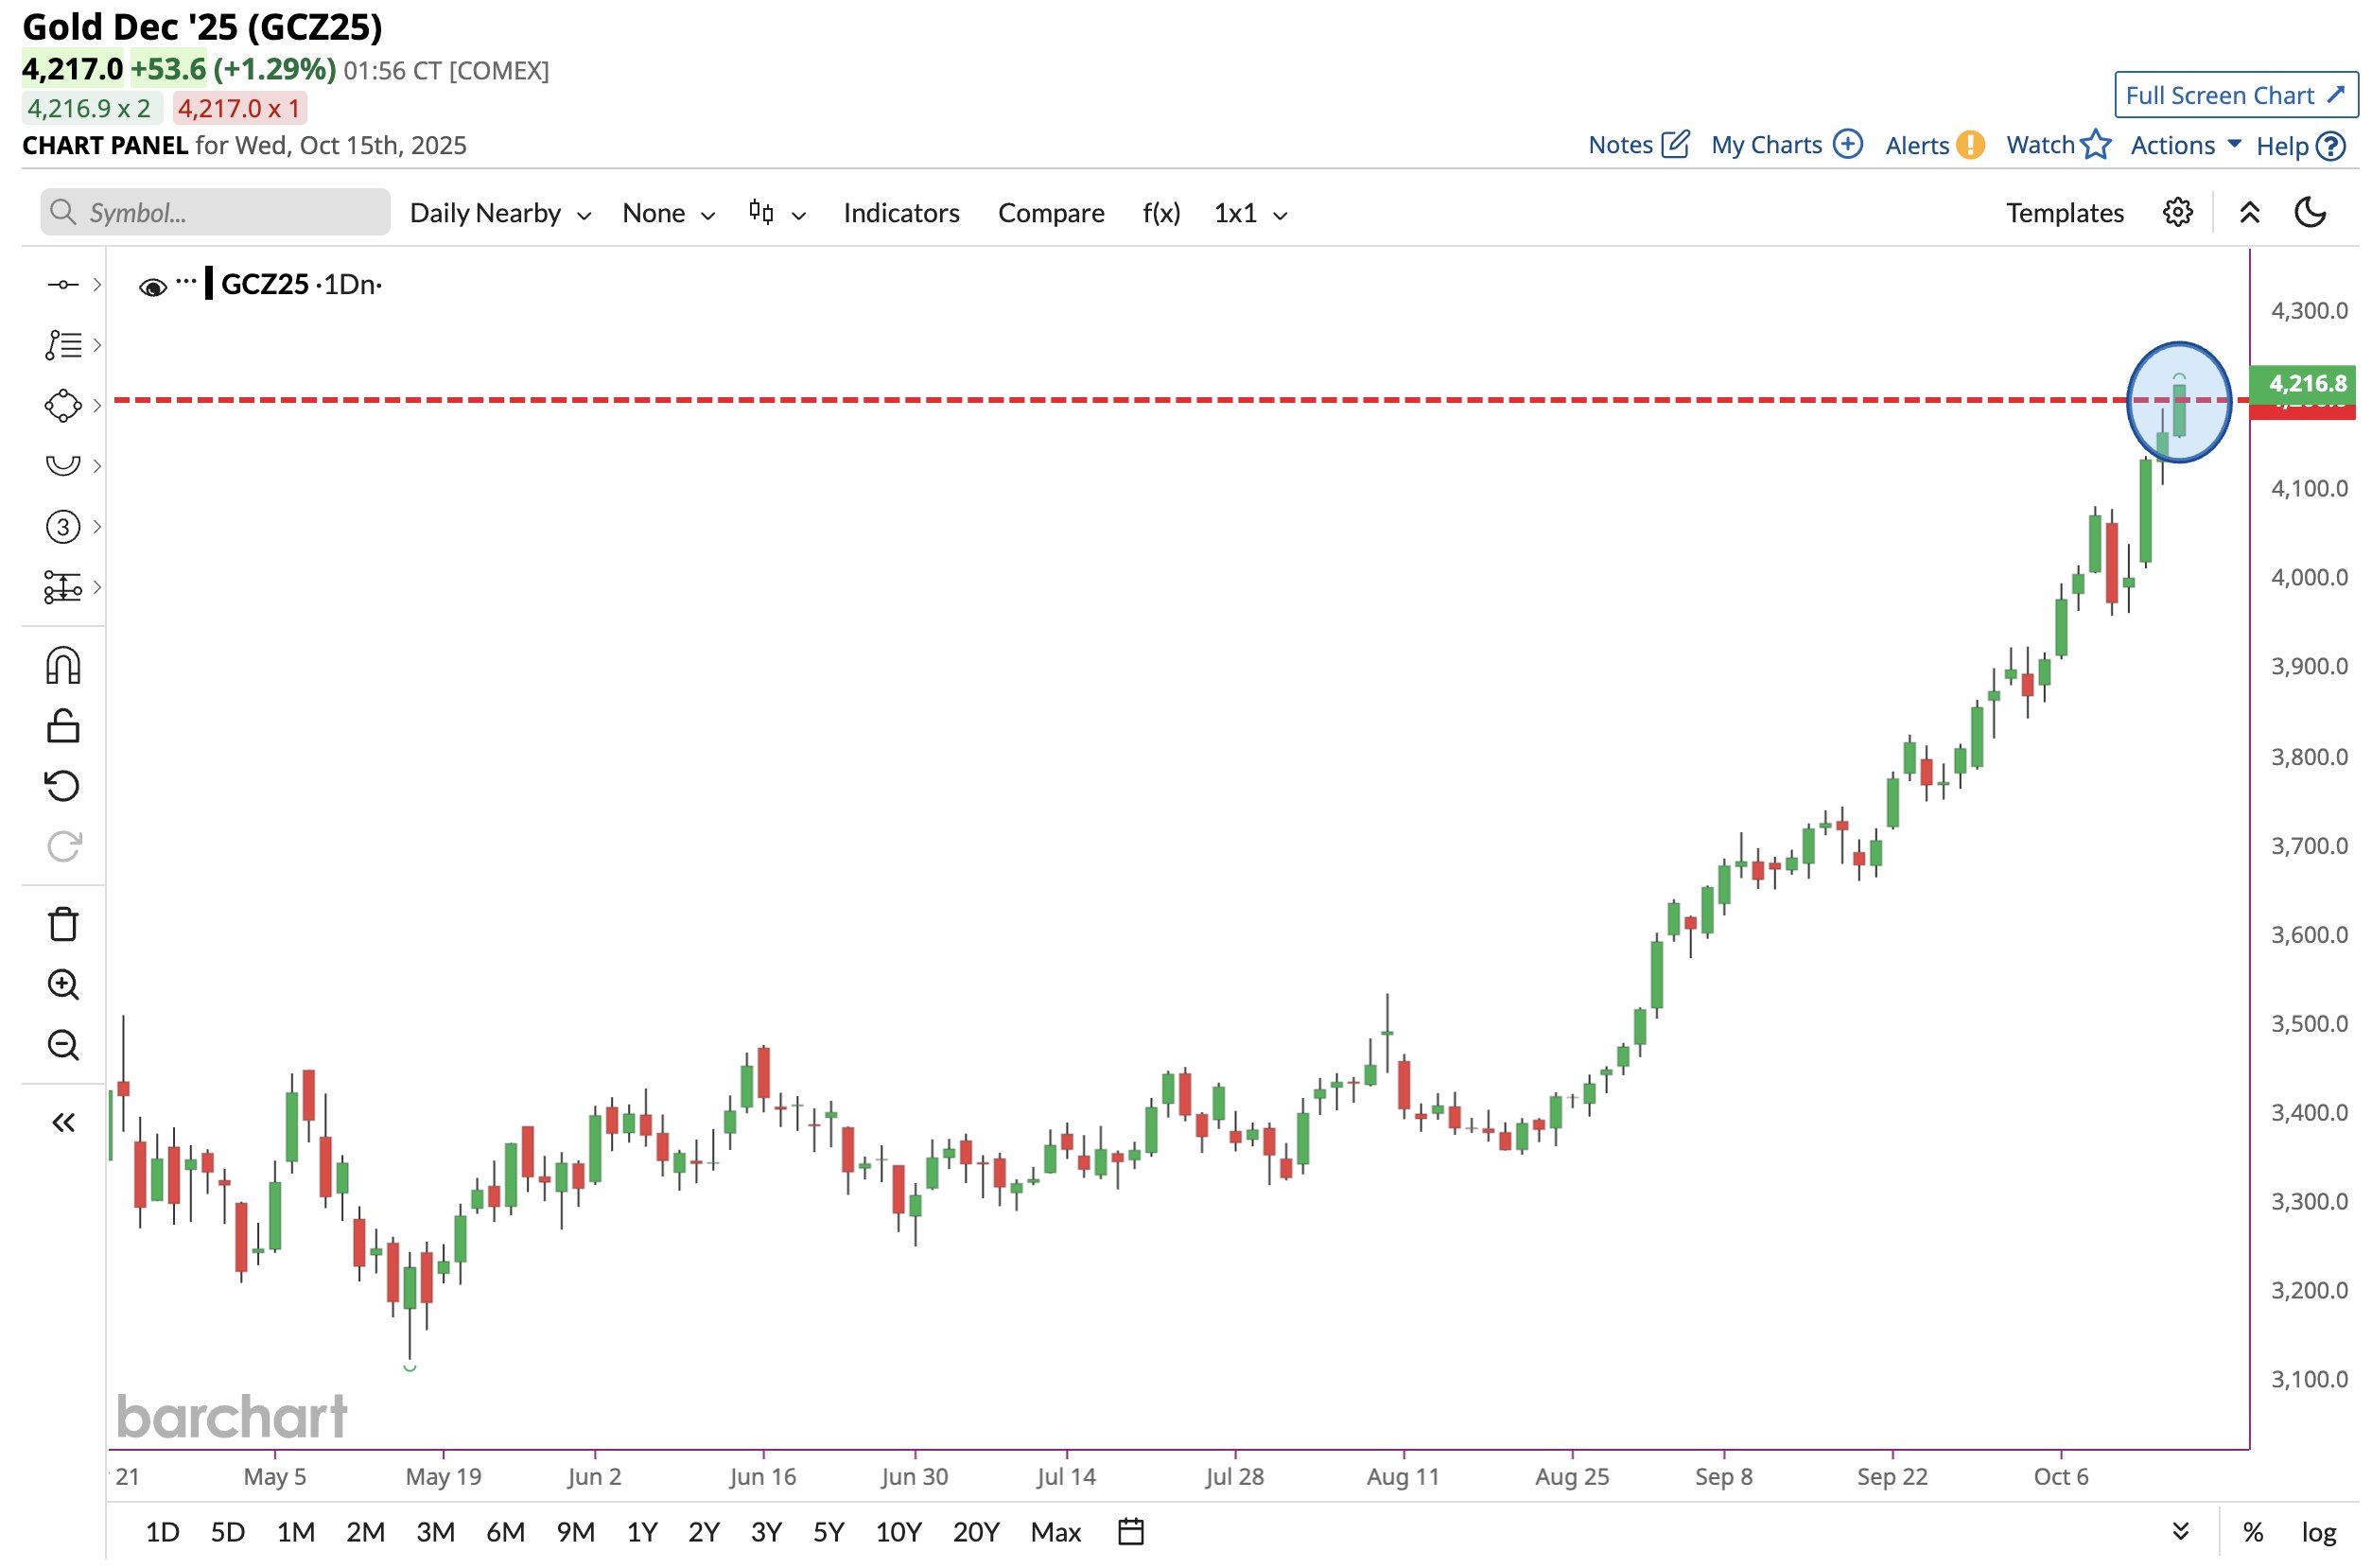Open the Daily Nearby dropdown

coord(500,213)
